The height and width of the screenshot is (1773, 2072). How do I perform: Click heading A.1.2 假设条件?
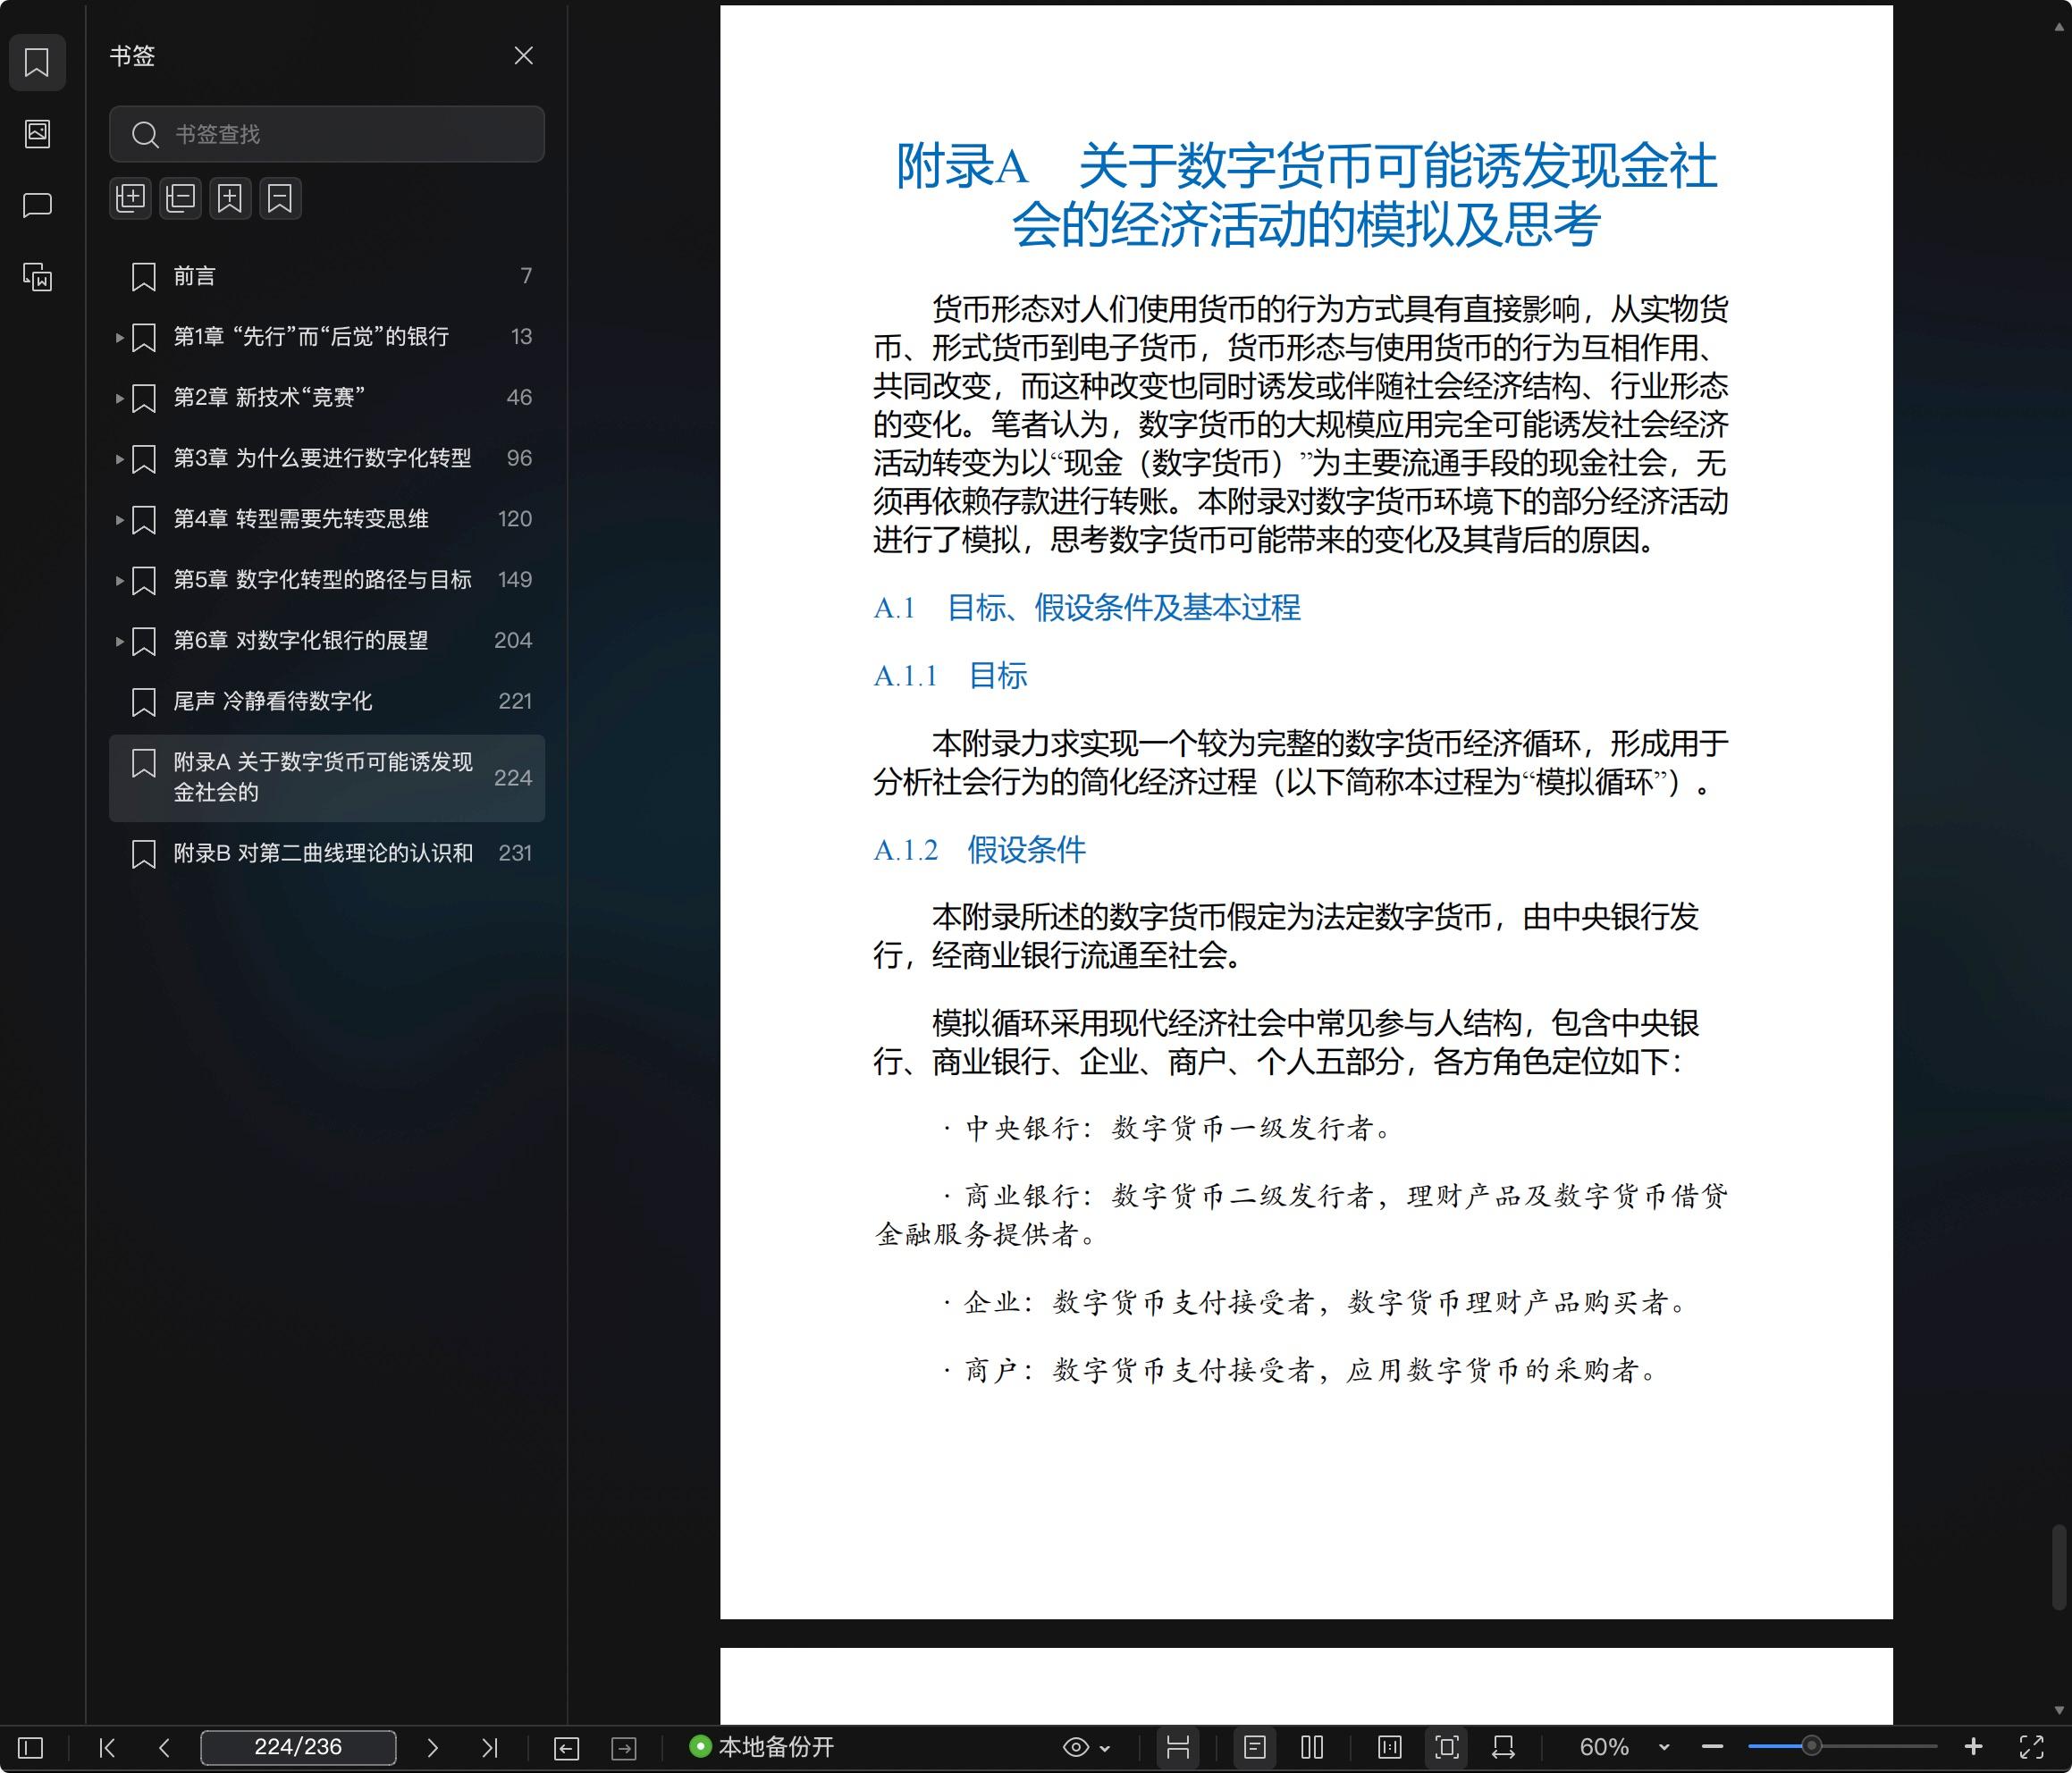point(979,850)
